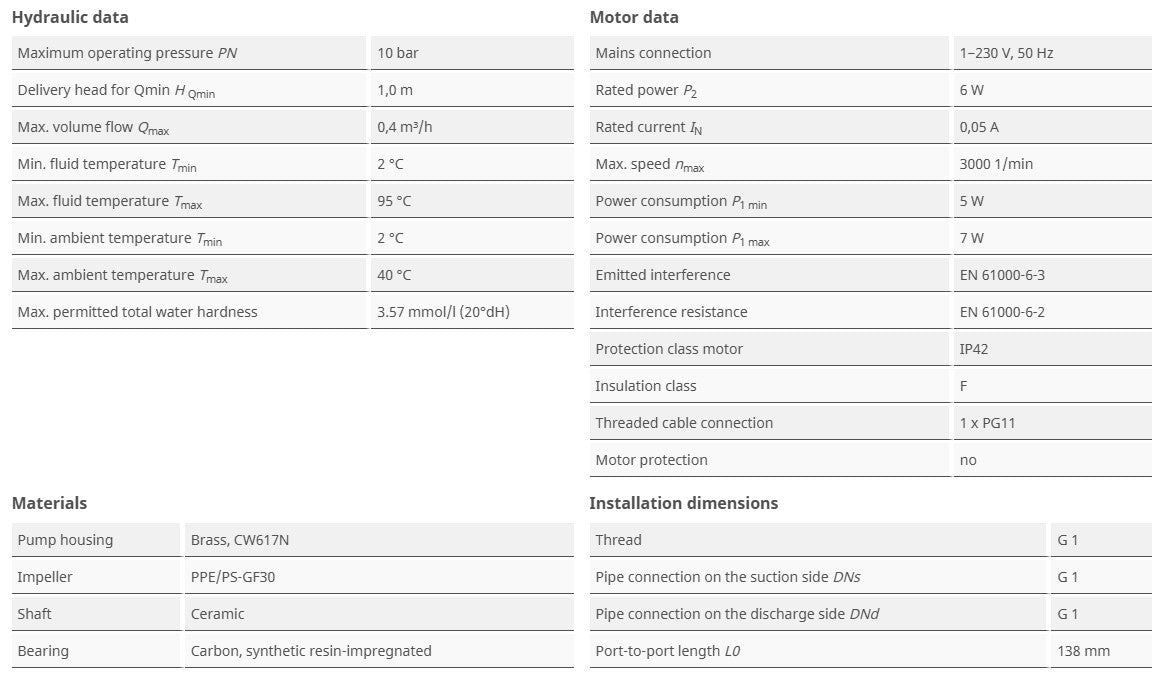1164x675 pixels.
Task: Click the Installation dimensions heading
Action: [683, 503]
